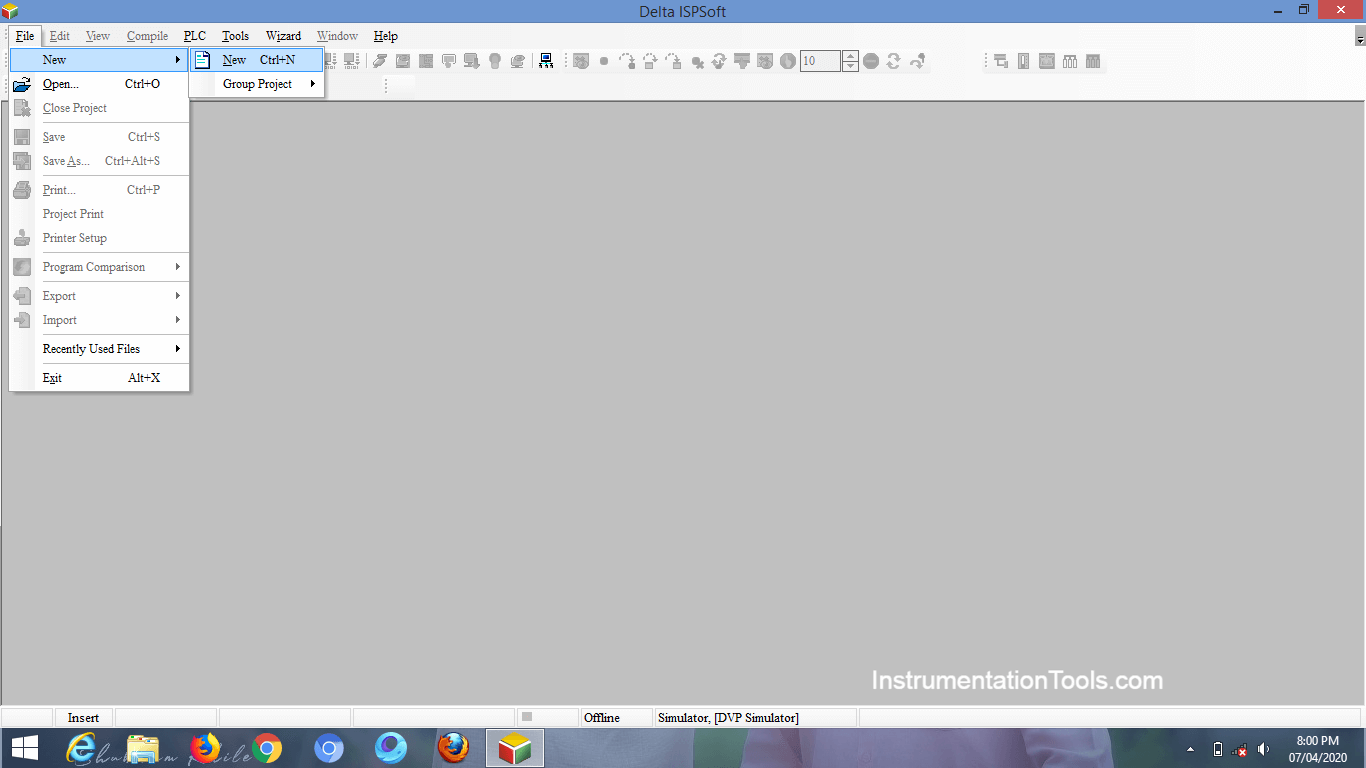Click the network tray icon with red X
1366x768 pixels.
1241,749
